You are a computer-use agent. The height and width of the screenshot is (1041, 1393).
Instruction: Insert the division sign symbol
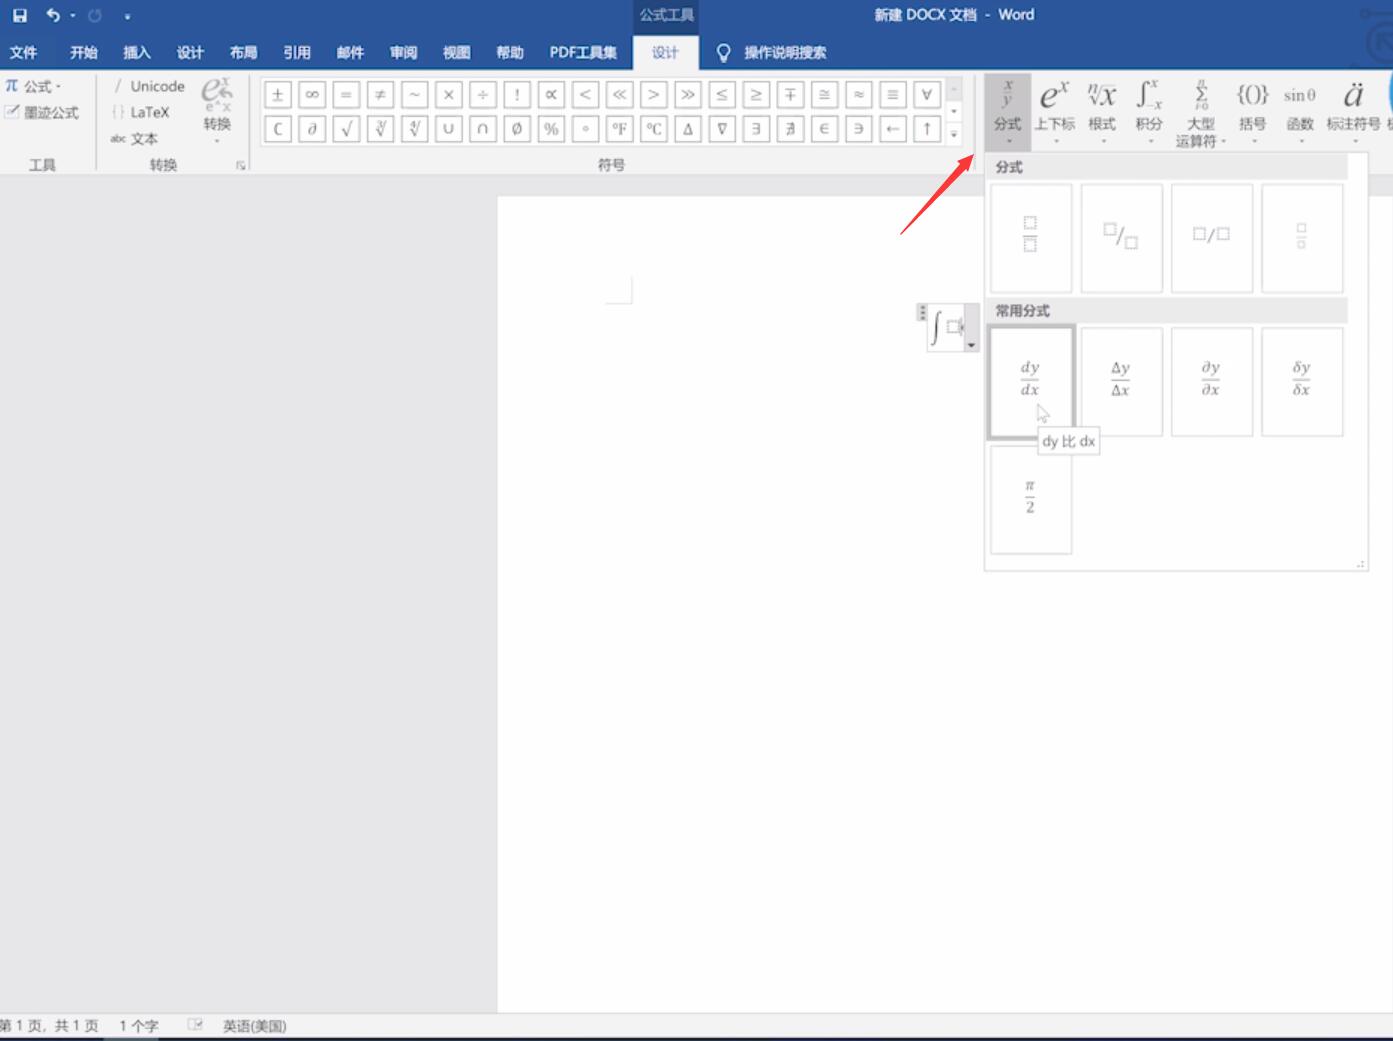click(x=483, y=95)
